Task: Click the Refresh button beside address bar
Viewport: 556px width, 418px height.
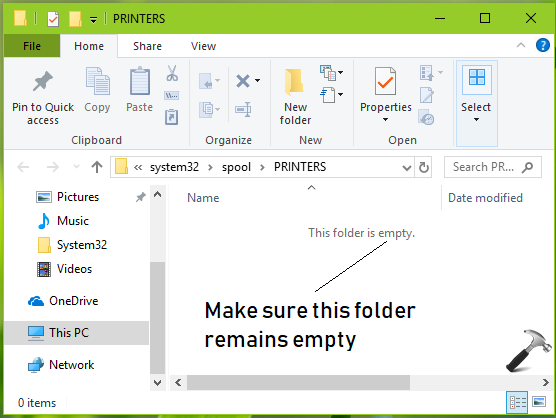Action: [424, 167]
